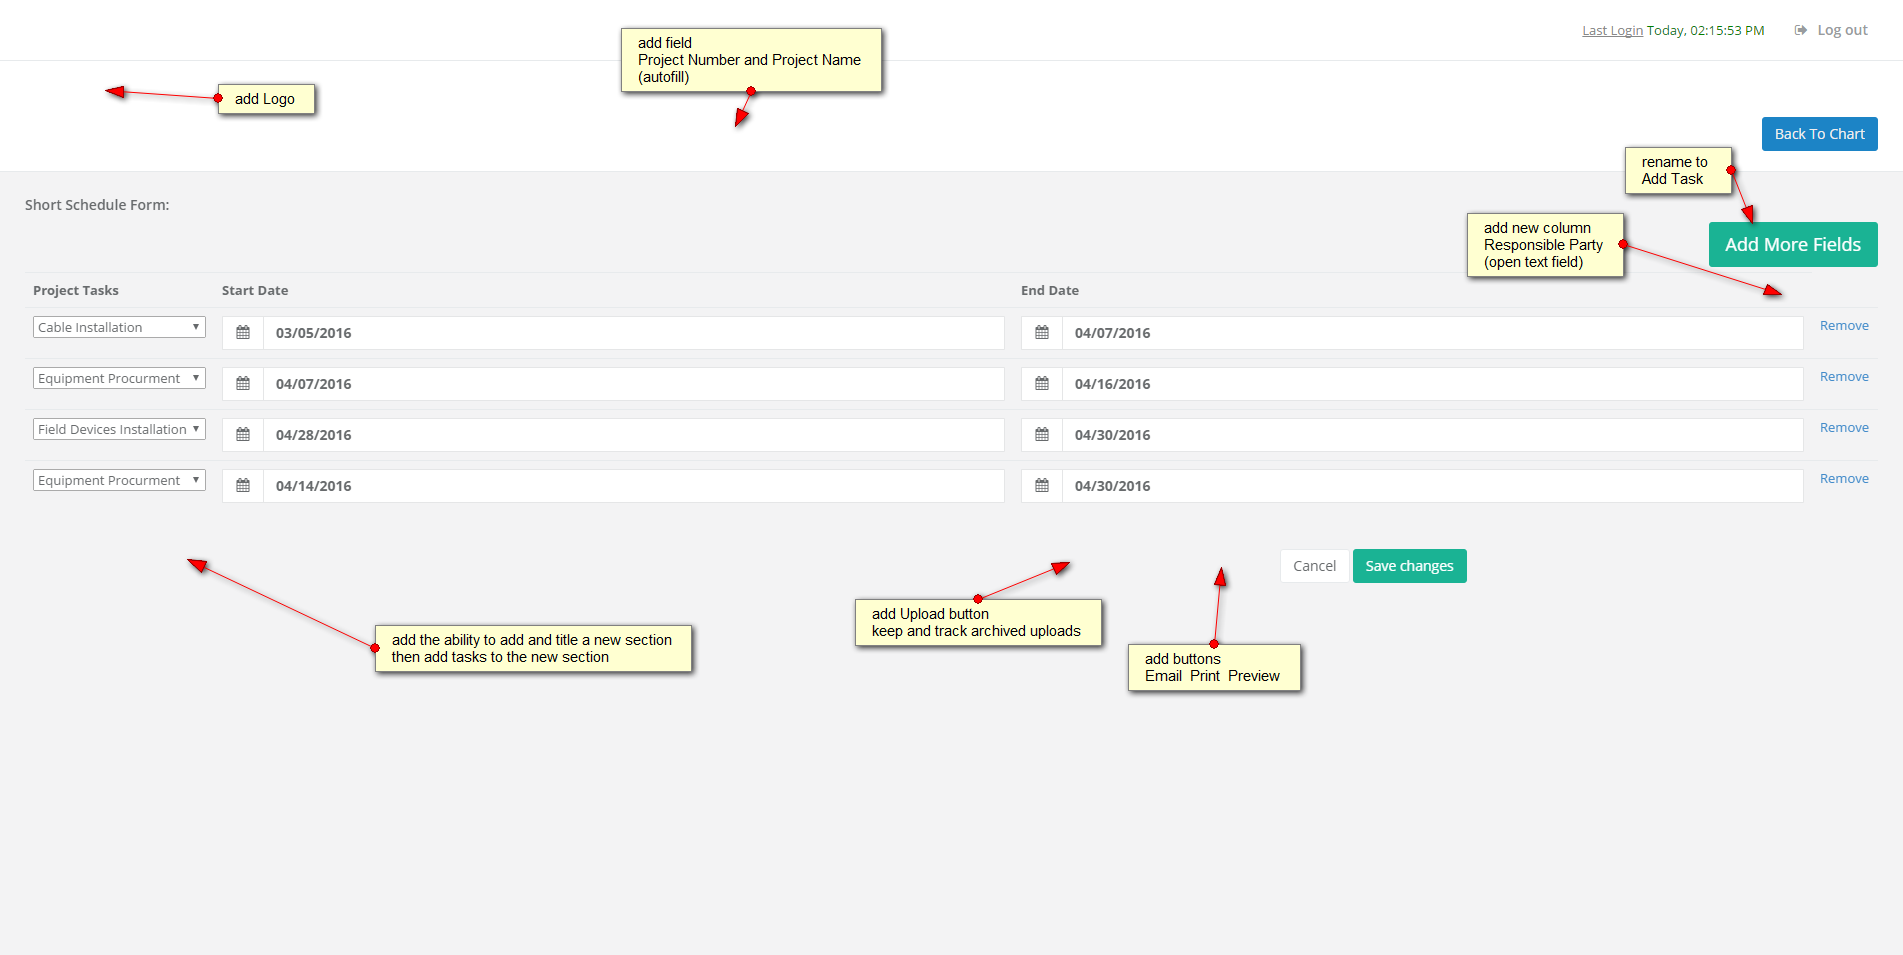This screenshot has height=955, width=1903.
Task: Click calendar icon beside start date 04/28/2016
Action: [243, 435]
